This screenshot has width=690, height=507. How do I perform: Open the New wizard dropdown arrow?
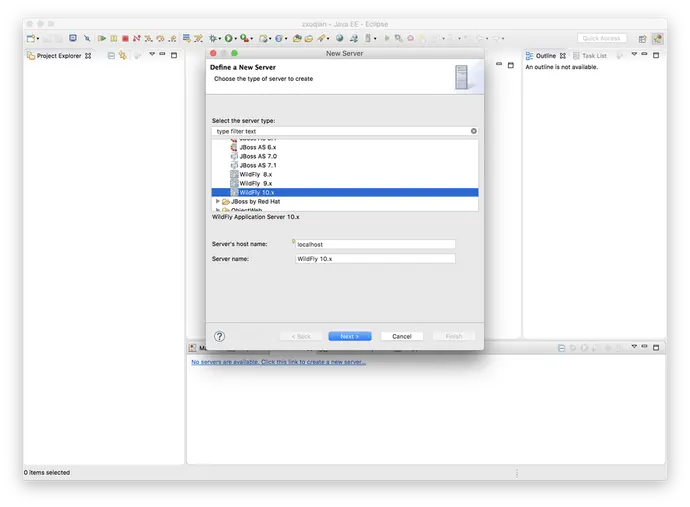(38, 39)
